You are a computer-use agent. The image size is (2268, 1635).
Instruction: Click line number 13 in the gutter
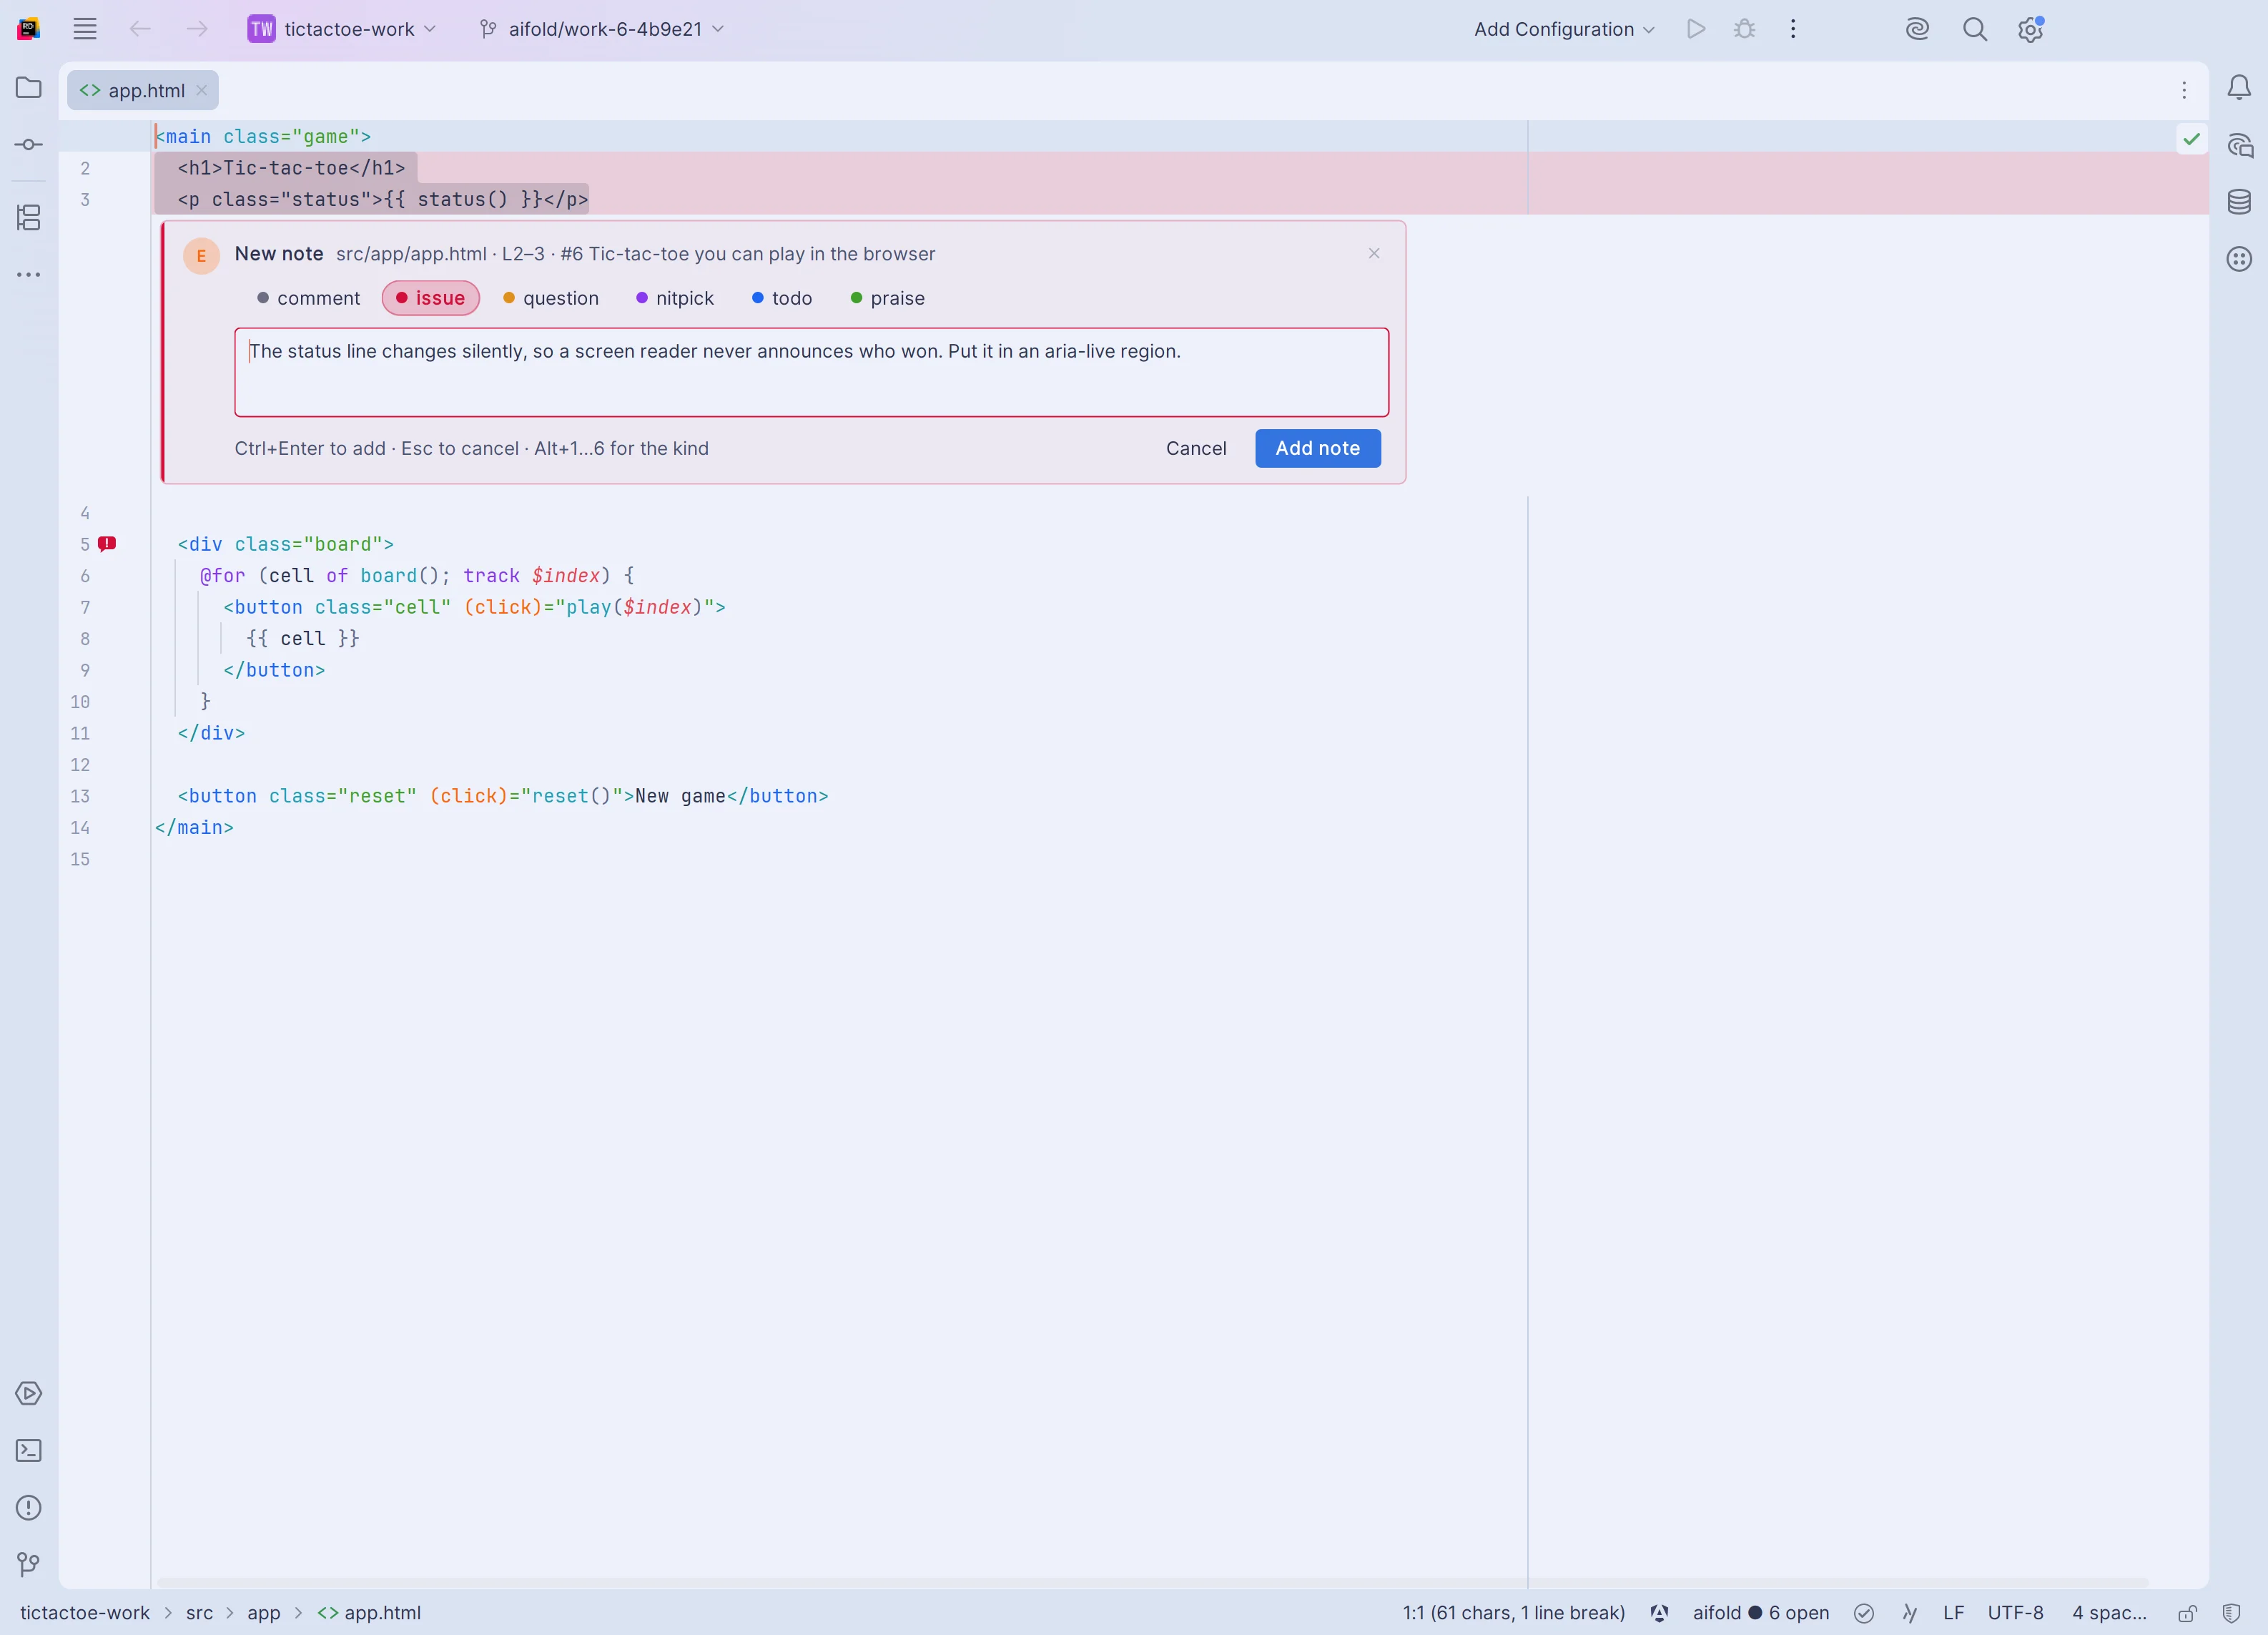pos(80,795)
